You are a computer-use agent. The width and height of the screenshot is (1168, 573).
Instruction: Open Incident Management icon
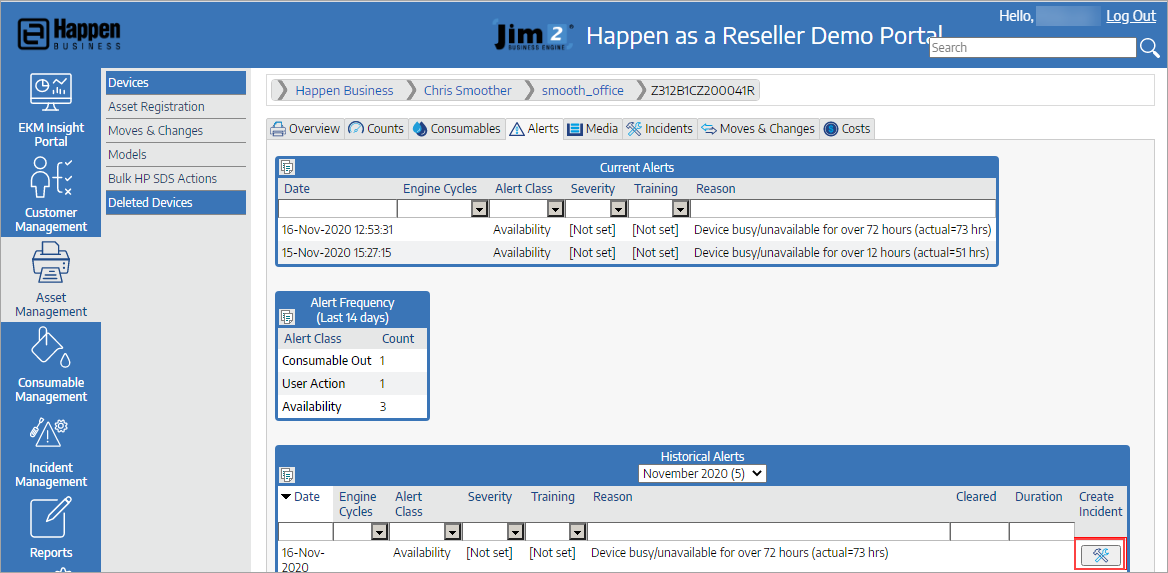point(51,432)
